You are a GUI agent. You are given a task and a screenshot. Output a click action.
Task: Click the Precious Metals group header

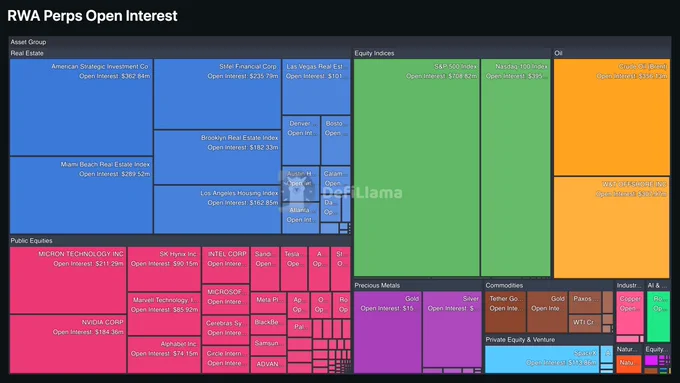click(377, 285)
